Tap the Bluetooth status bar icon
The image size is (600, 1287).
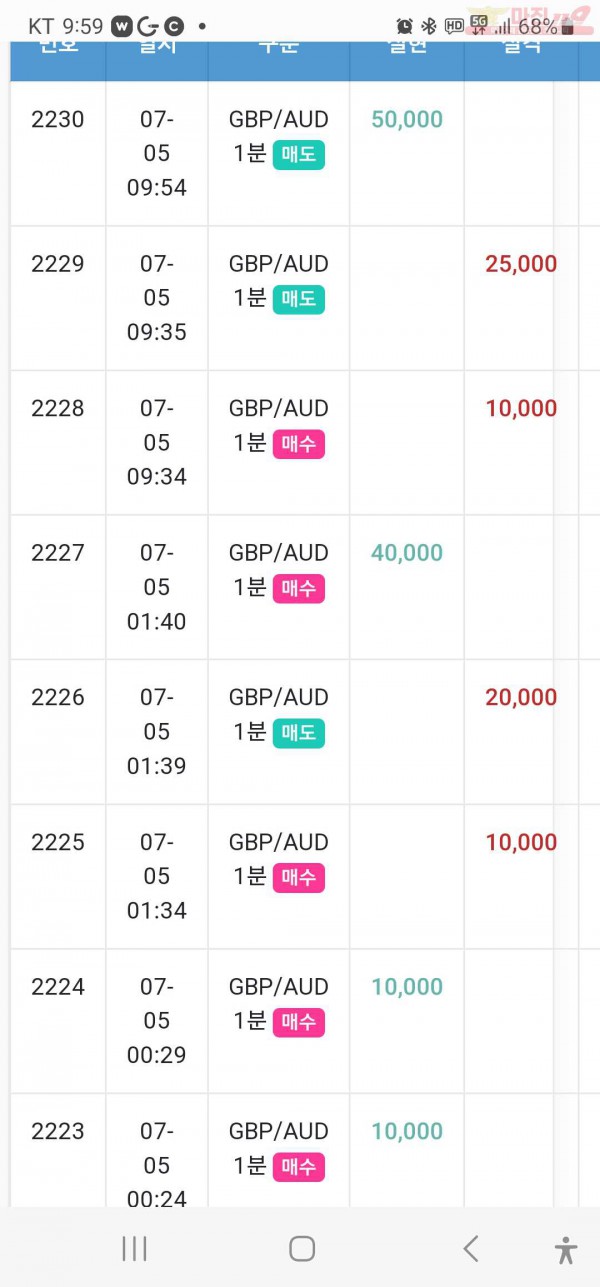(429, 26)
